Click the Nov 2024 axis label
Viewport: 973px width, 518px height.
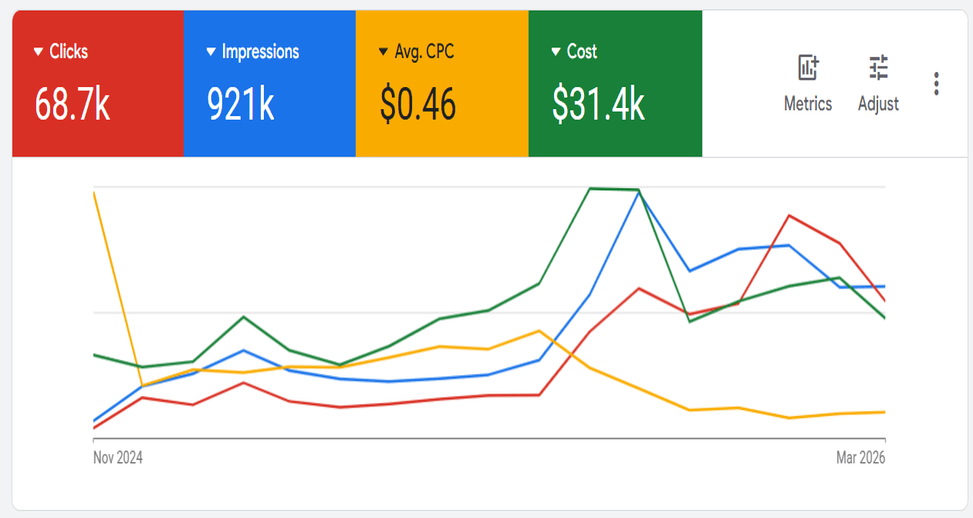click(x=118, y=458)
